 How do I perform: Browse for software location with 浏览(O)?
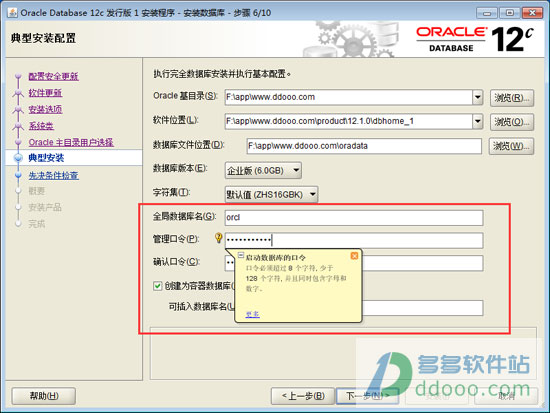pyautogui.click(x=512, y=122)
